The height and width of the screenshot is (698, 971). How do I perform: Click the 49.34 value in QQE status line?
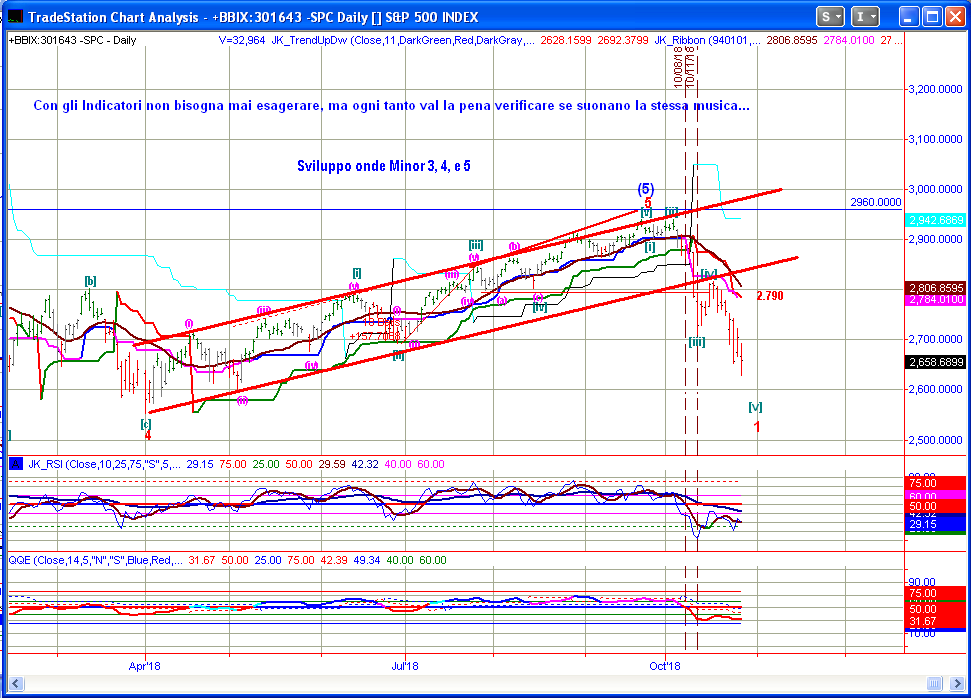click(367, 560)
